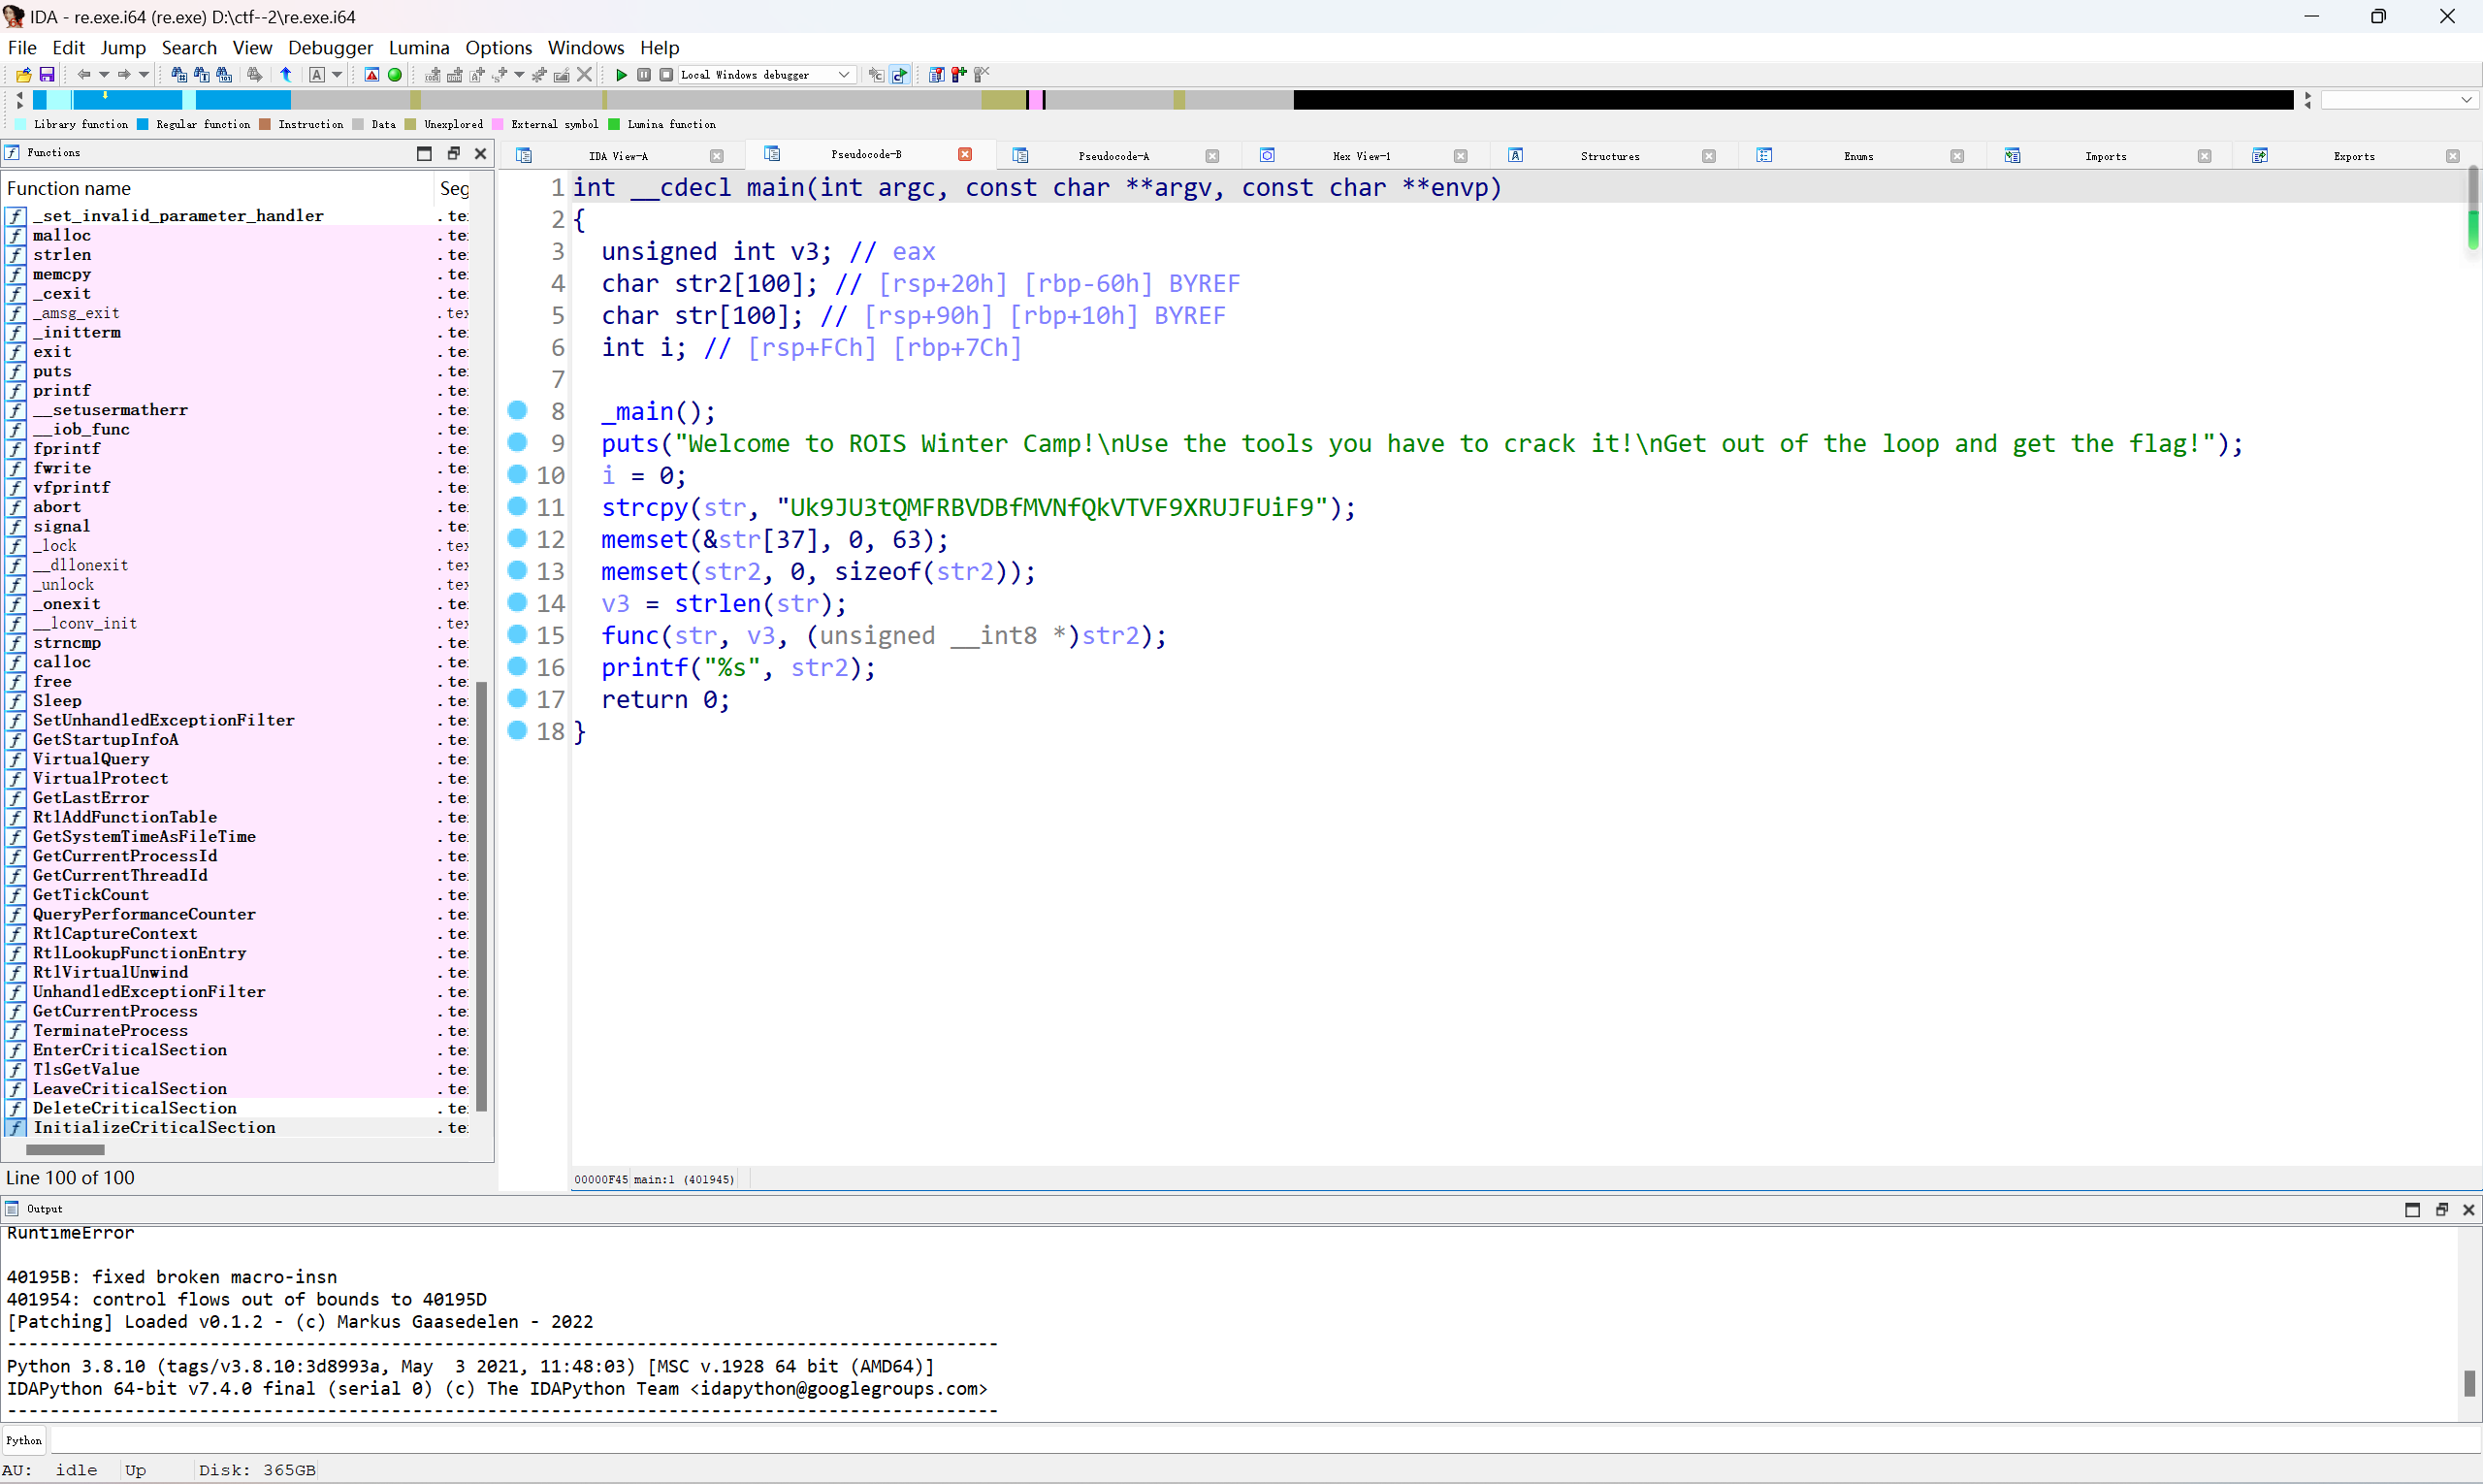Start process with green play icon
Image resolution: width=2483 pixels, height=1484 pixels.
pos(621,75)
